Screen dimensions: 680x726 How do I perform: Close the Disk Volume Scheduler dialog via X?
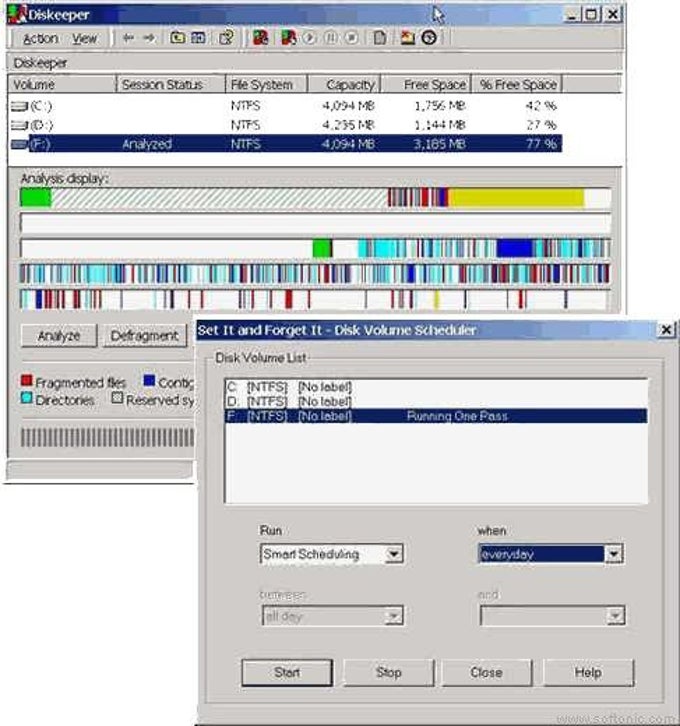(x=666, y=330)
